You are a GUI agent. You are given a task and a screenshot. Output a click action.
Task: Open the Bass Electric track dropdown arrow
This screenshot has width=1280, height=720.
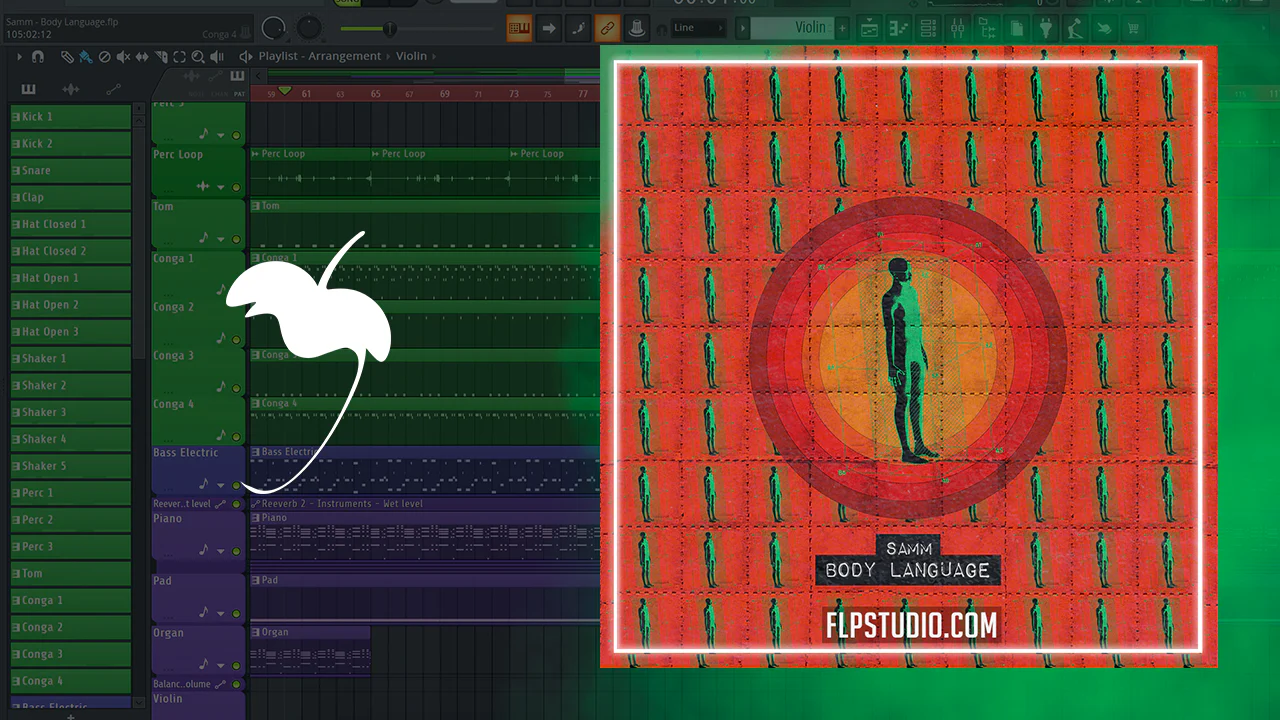point(221,485)
